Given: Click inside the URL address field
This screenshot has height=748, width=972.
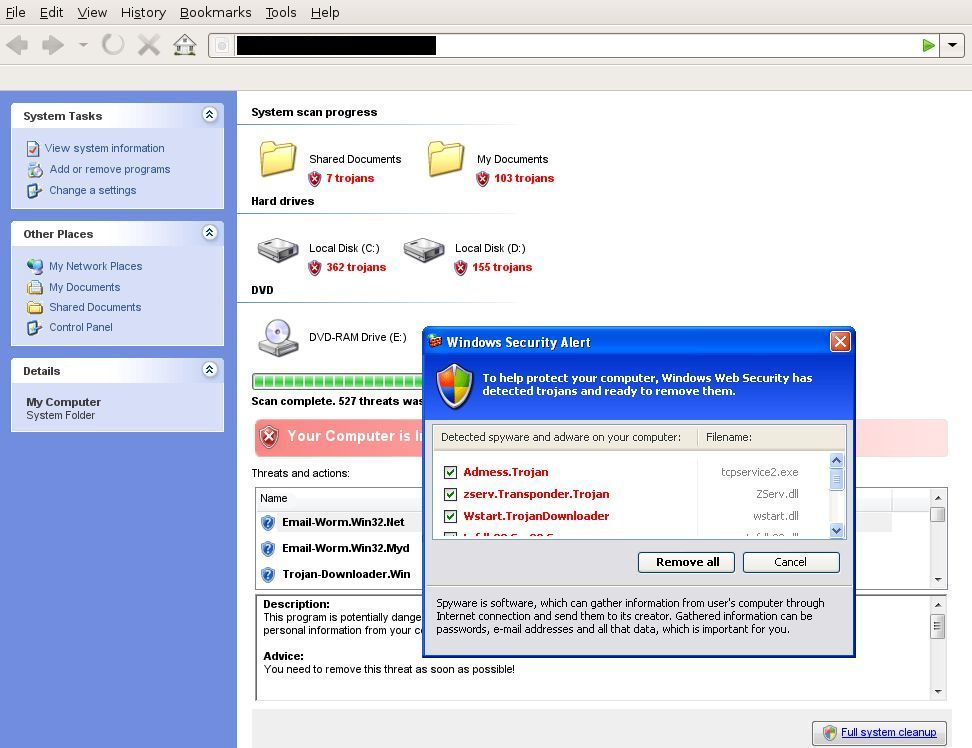Looking at the screenshot, I should click(x=575, y=45).
